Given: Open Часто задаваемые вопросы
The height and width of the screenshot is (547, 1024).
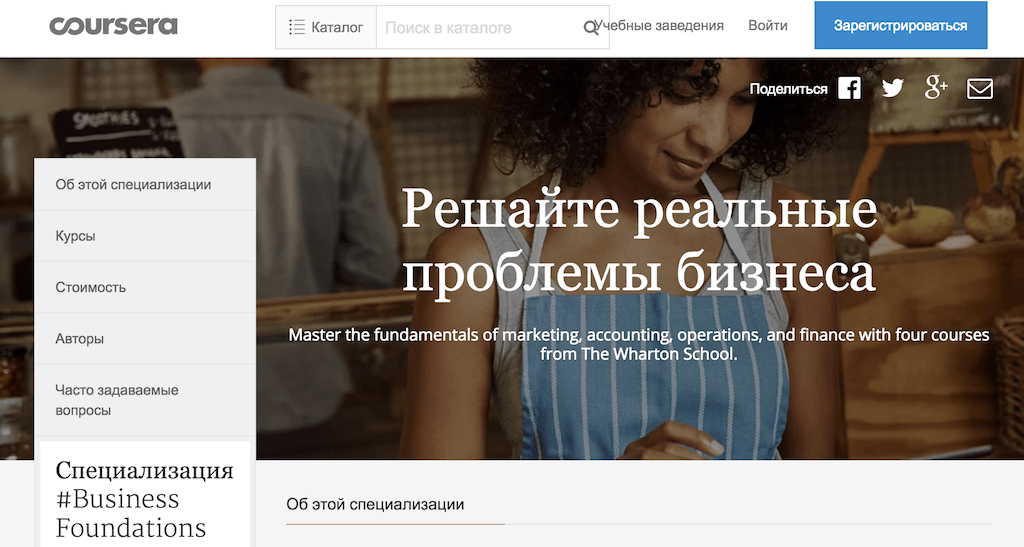Looking at the screenshot, I should [x=145, y=400].
